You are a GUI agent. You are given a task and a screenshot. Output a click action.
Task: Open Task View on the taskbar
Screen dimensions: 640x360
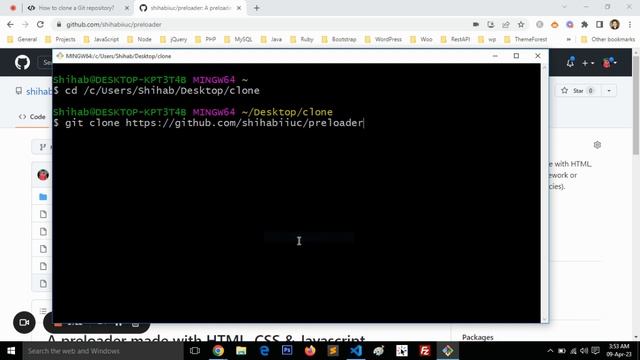click(x=195, y=351)
